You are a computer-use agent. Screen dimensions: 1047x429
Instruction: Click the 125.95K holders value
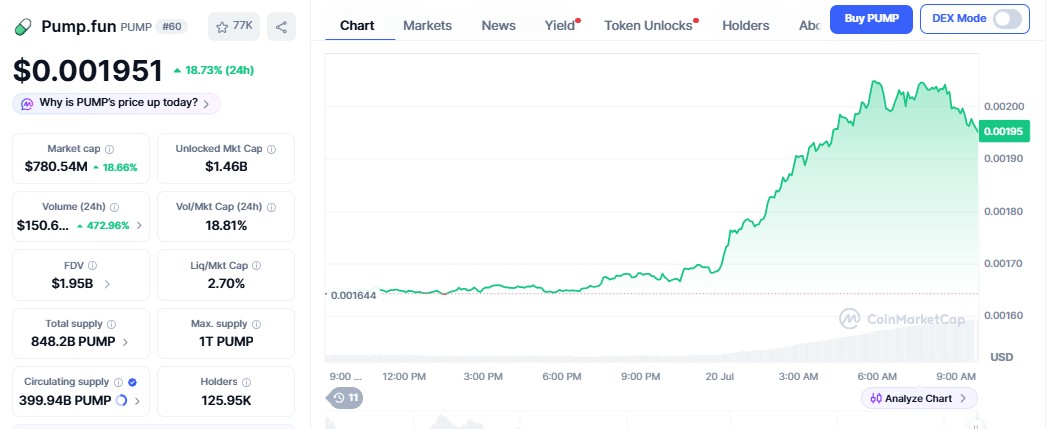tap(226, 401)
